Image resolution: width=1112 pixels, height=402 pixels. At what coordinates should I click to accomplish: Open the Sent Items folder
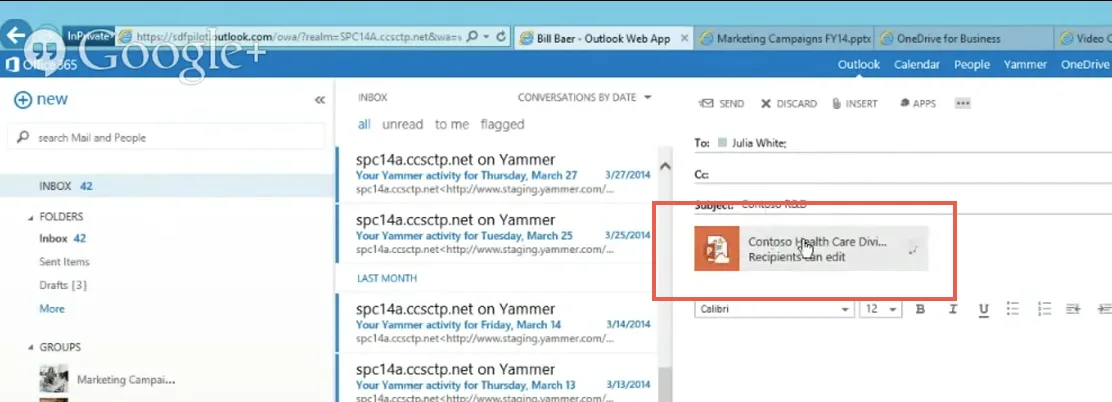pos(64,262)
